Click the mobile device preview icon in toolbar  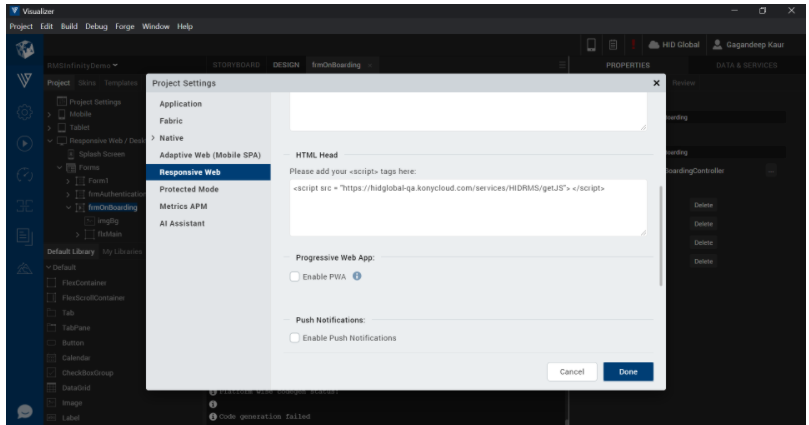(x=591, y=45)
